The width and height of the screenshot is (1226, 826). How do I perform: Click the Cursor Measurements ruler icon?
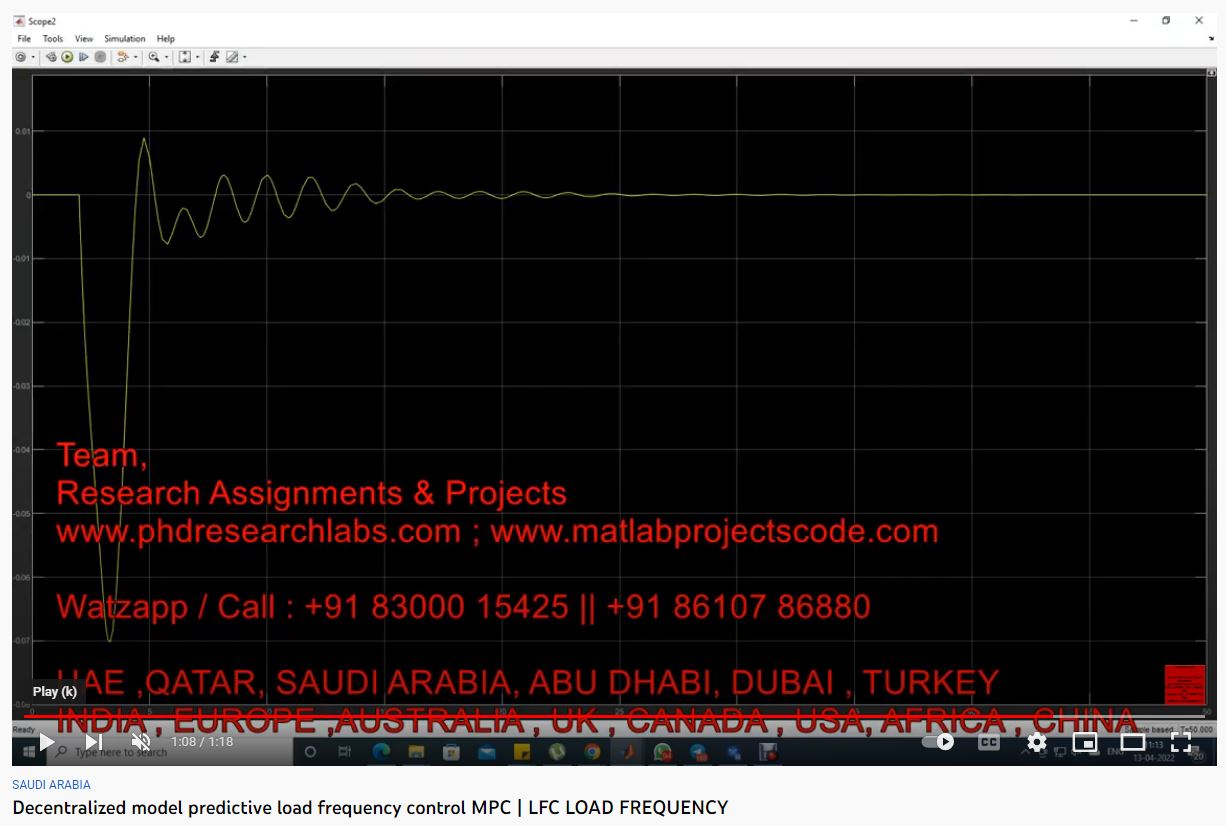point(232,57)
